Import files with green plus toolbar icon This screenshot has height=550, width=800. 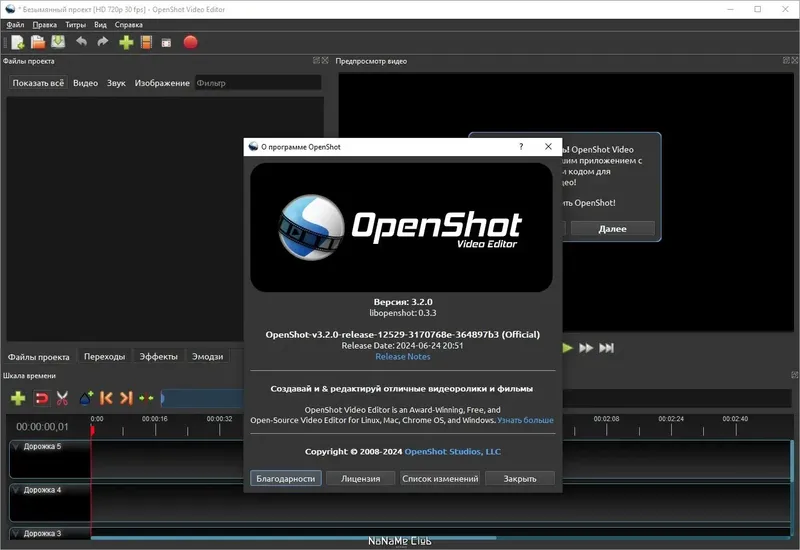coord(126,42)
